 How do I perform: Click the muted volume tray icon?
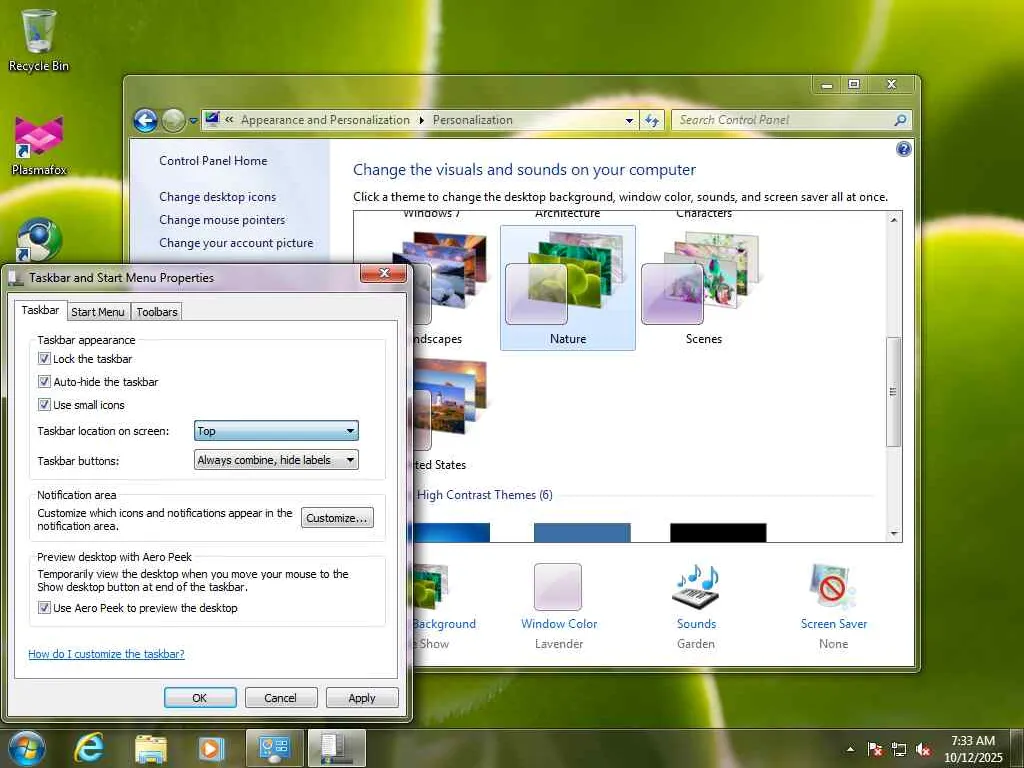point(923,749)
